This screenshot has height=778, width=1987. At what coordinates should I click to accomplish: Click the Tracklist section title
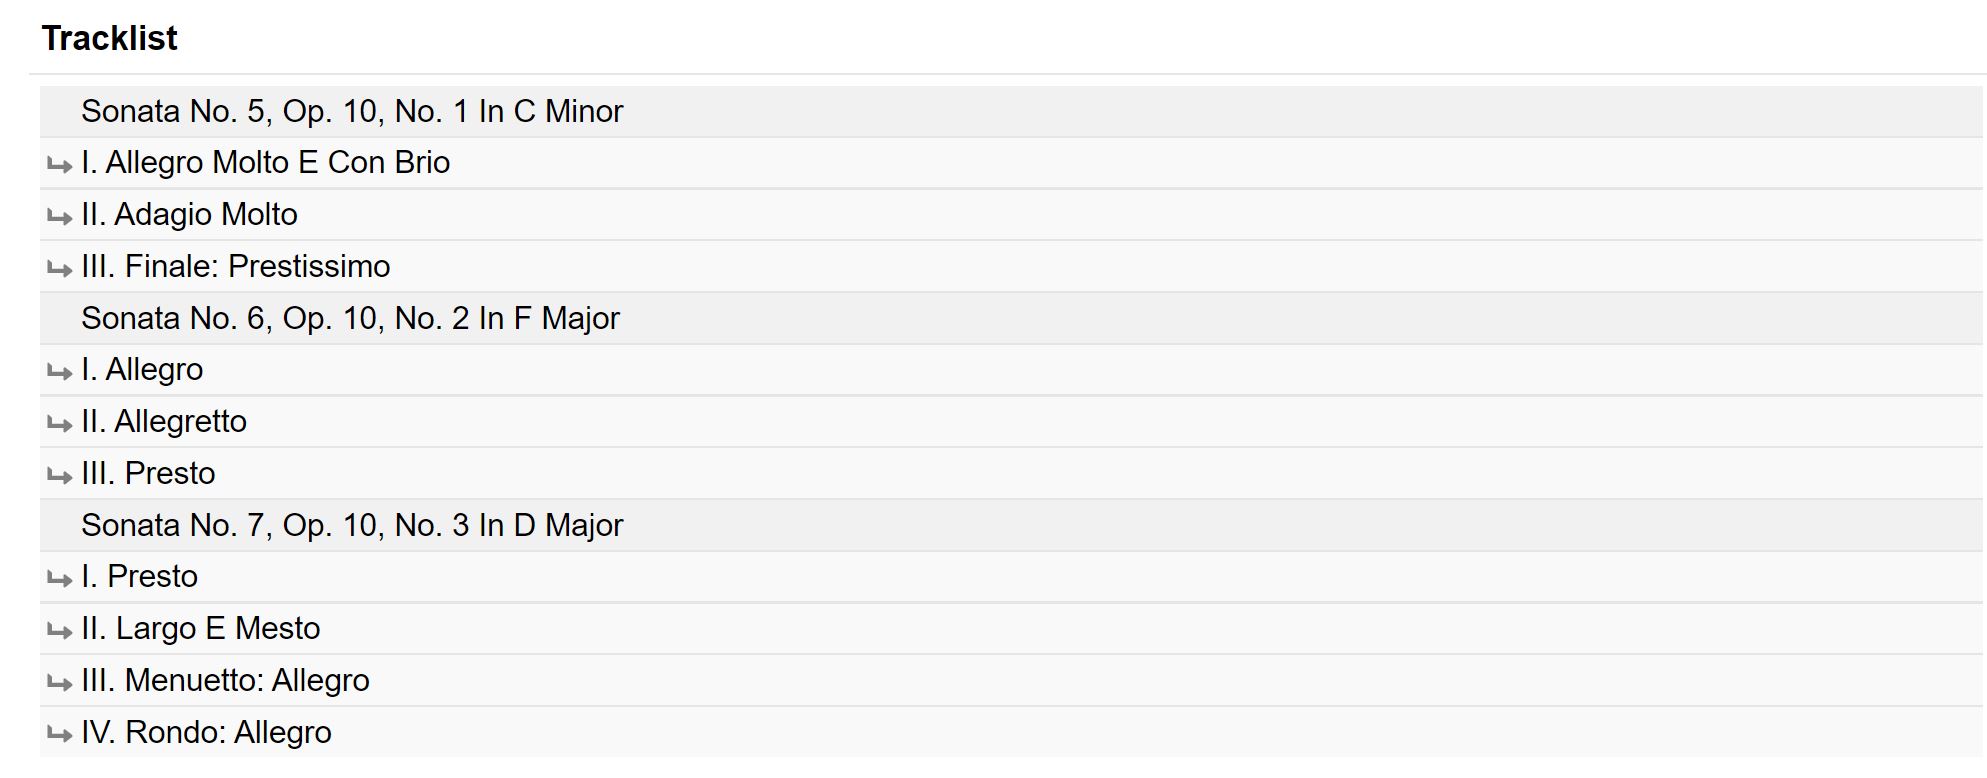coord(110,38)
